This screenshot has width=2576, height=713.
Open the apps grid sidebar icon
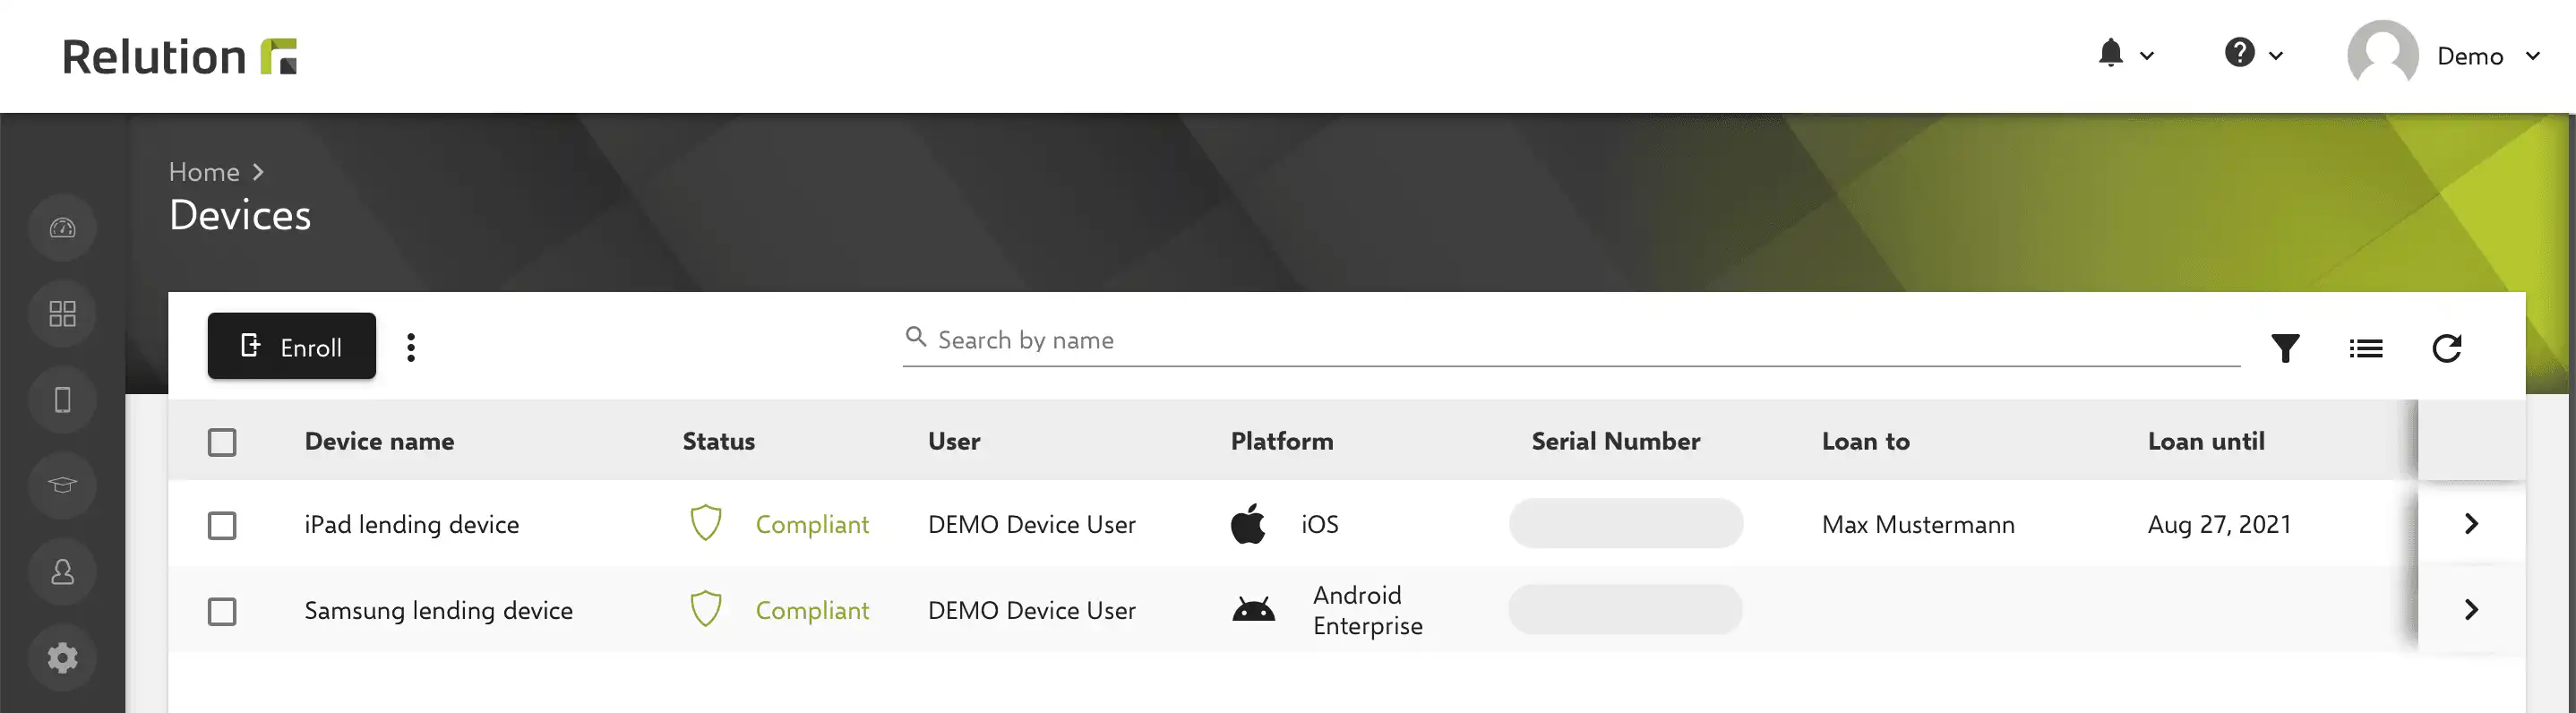[x=62, y=314]
